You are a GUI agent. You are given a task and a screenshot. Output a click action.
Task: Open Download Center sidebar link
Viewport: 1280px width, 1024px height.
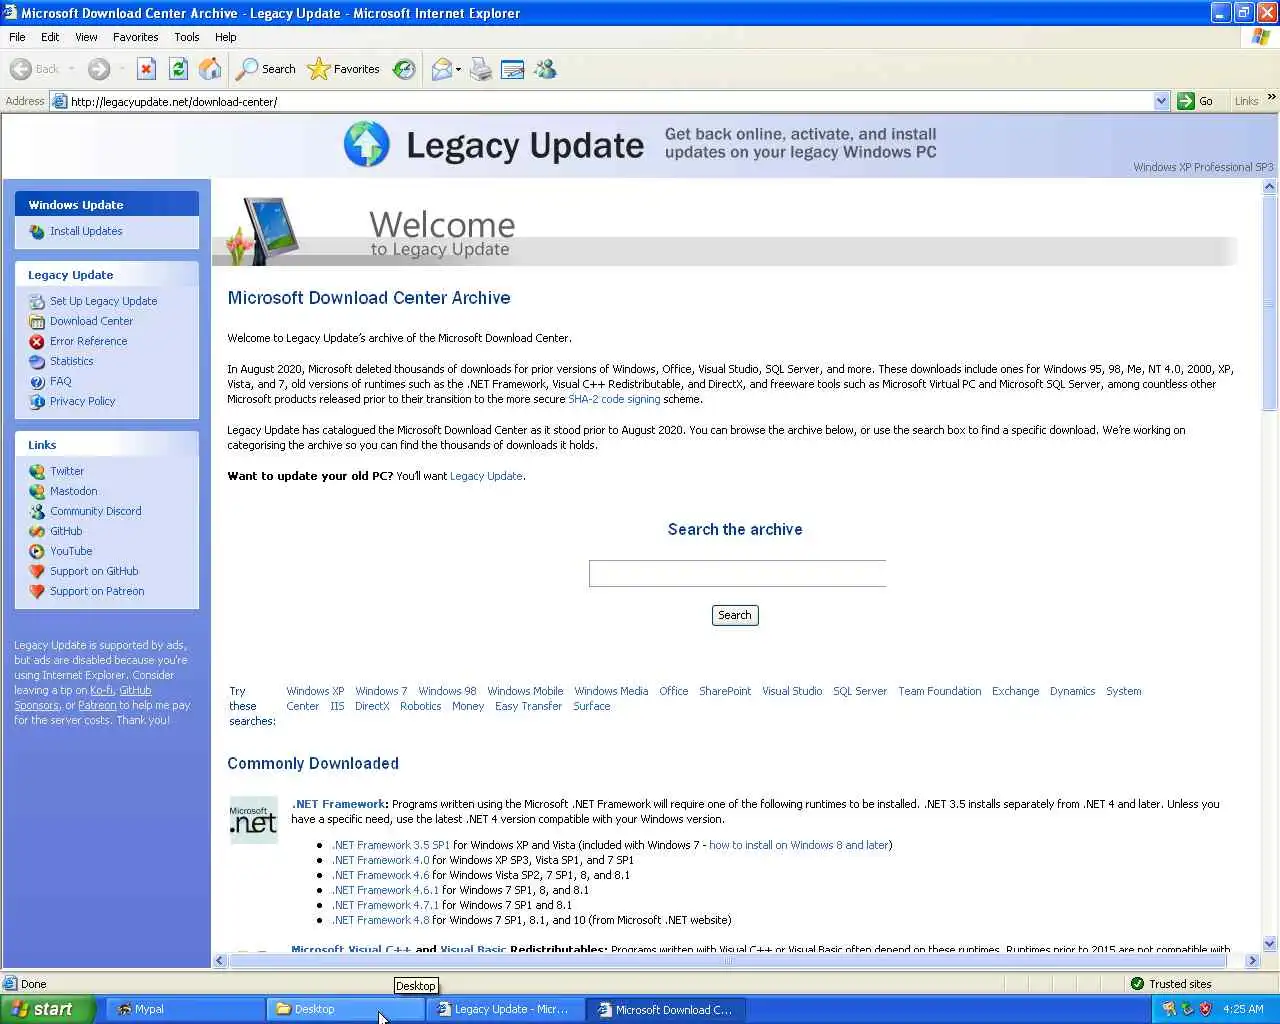click(x=91, y=321)
